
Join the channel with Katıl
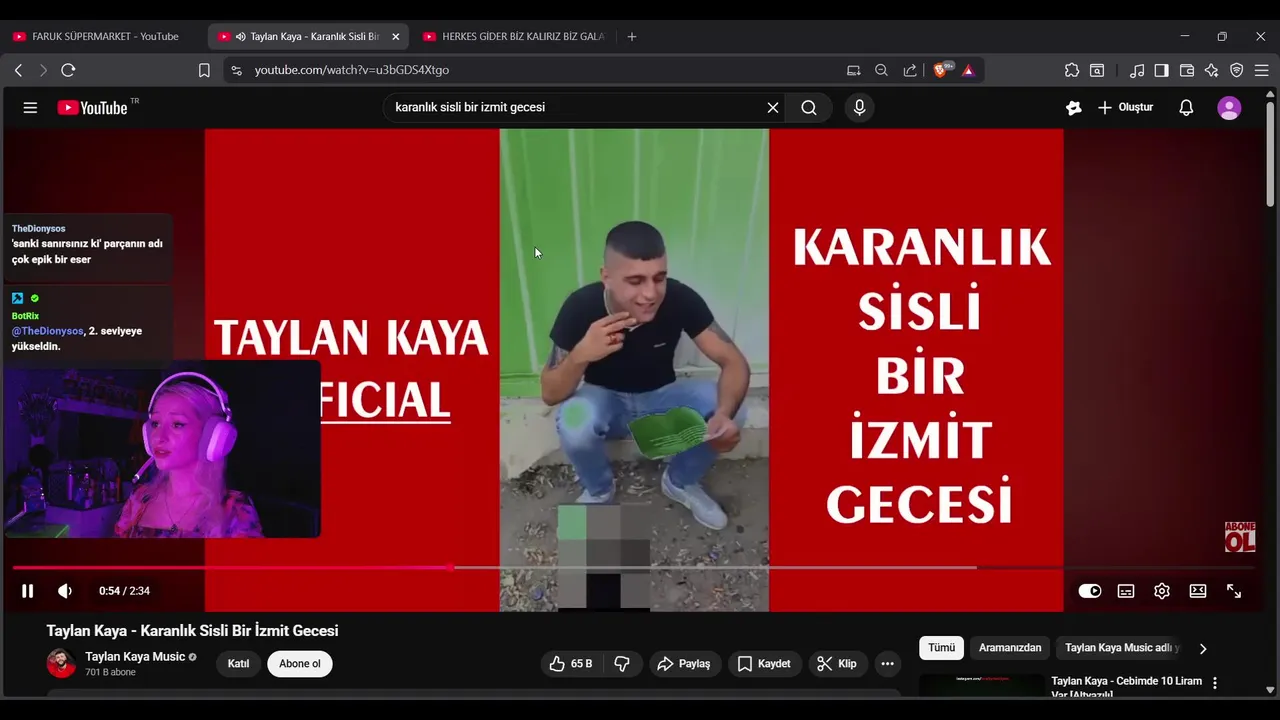[x=238, y=664]
